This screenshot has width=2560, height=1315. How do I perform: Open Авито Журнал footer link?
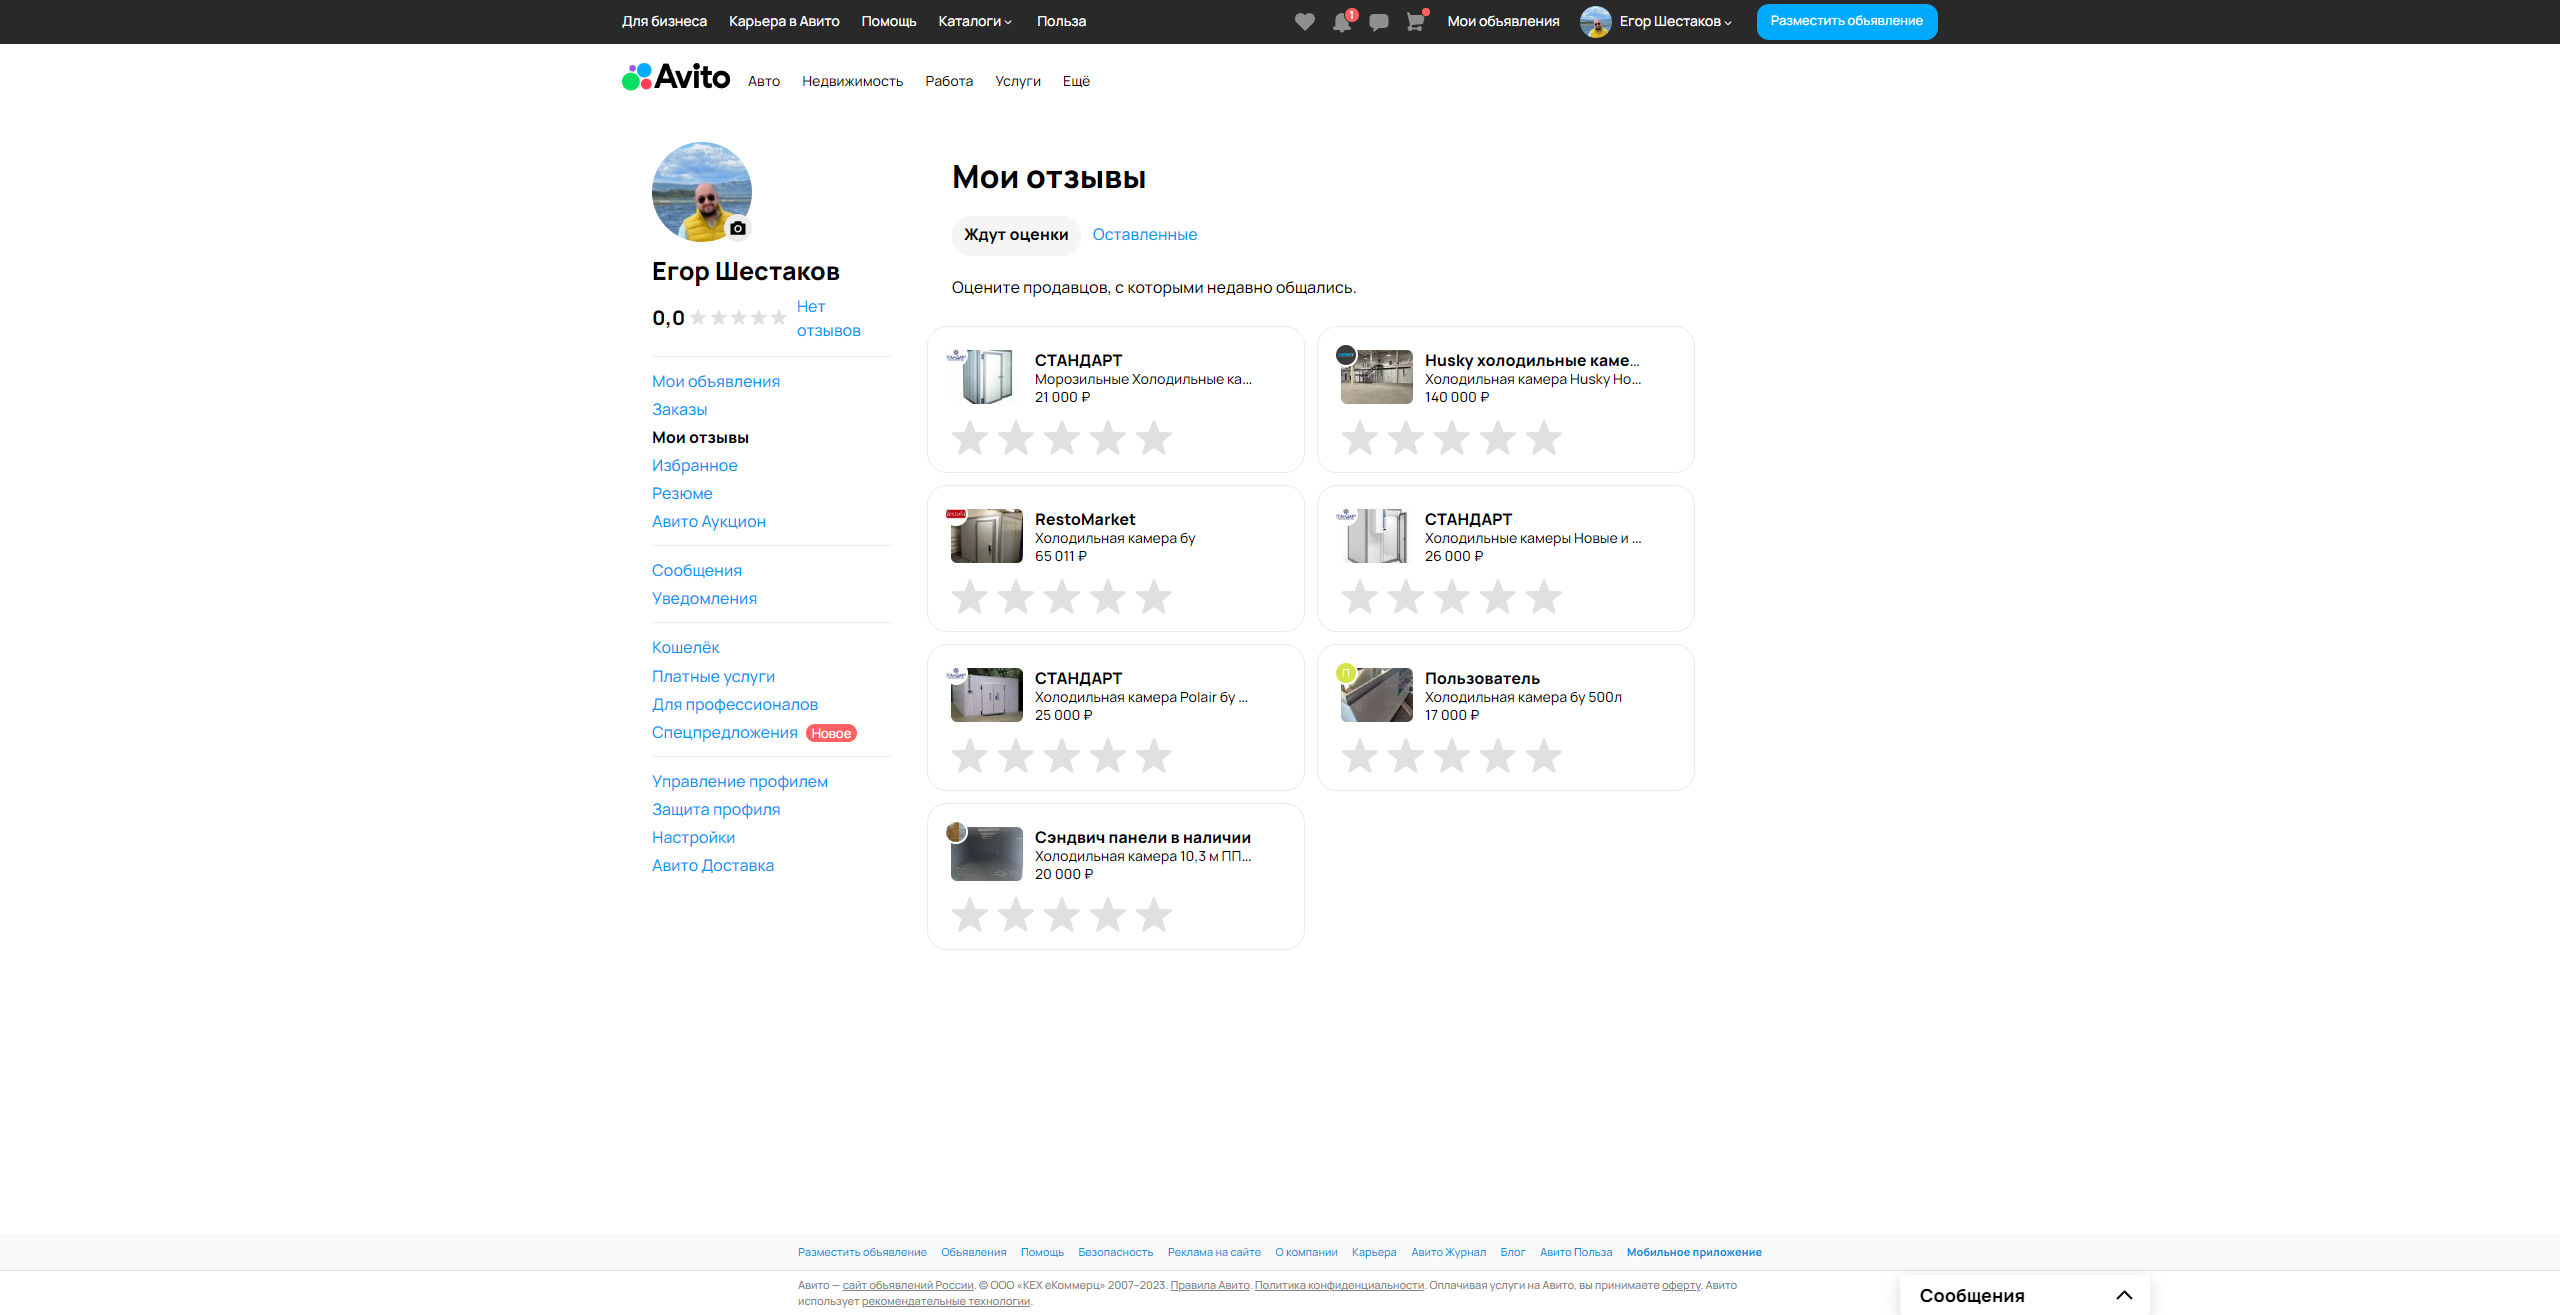(1449, 1252)
